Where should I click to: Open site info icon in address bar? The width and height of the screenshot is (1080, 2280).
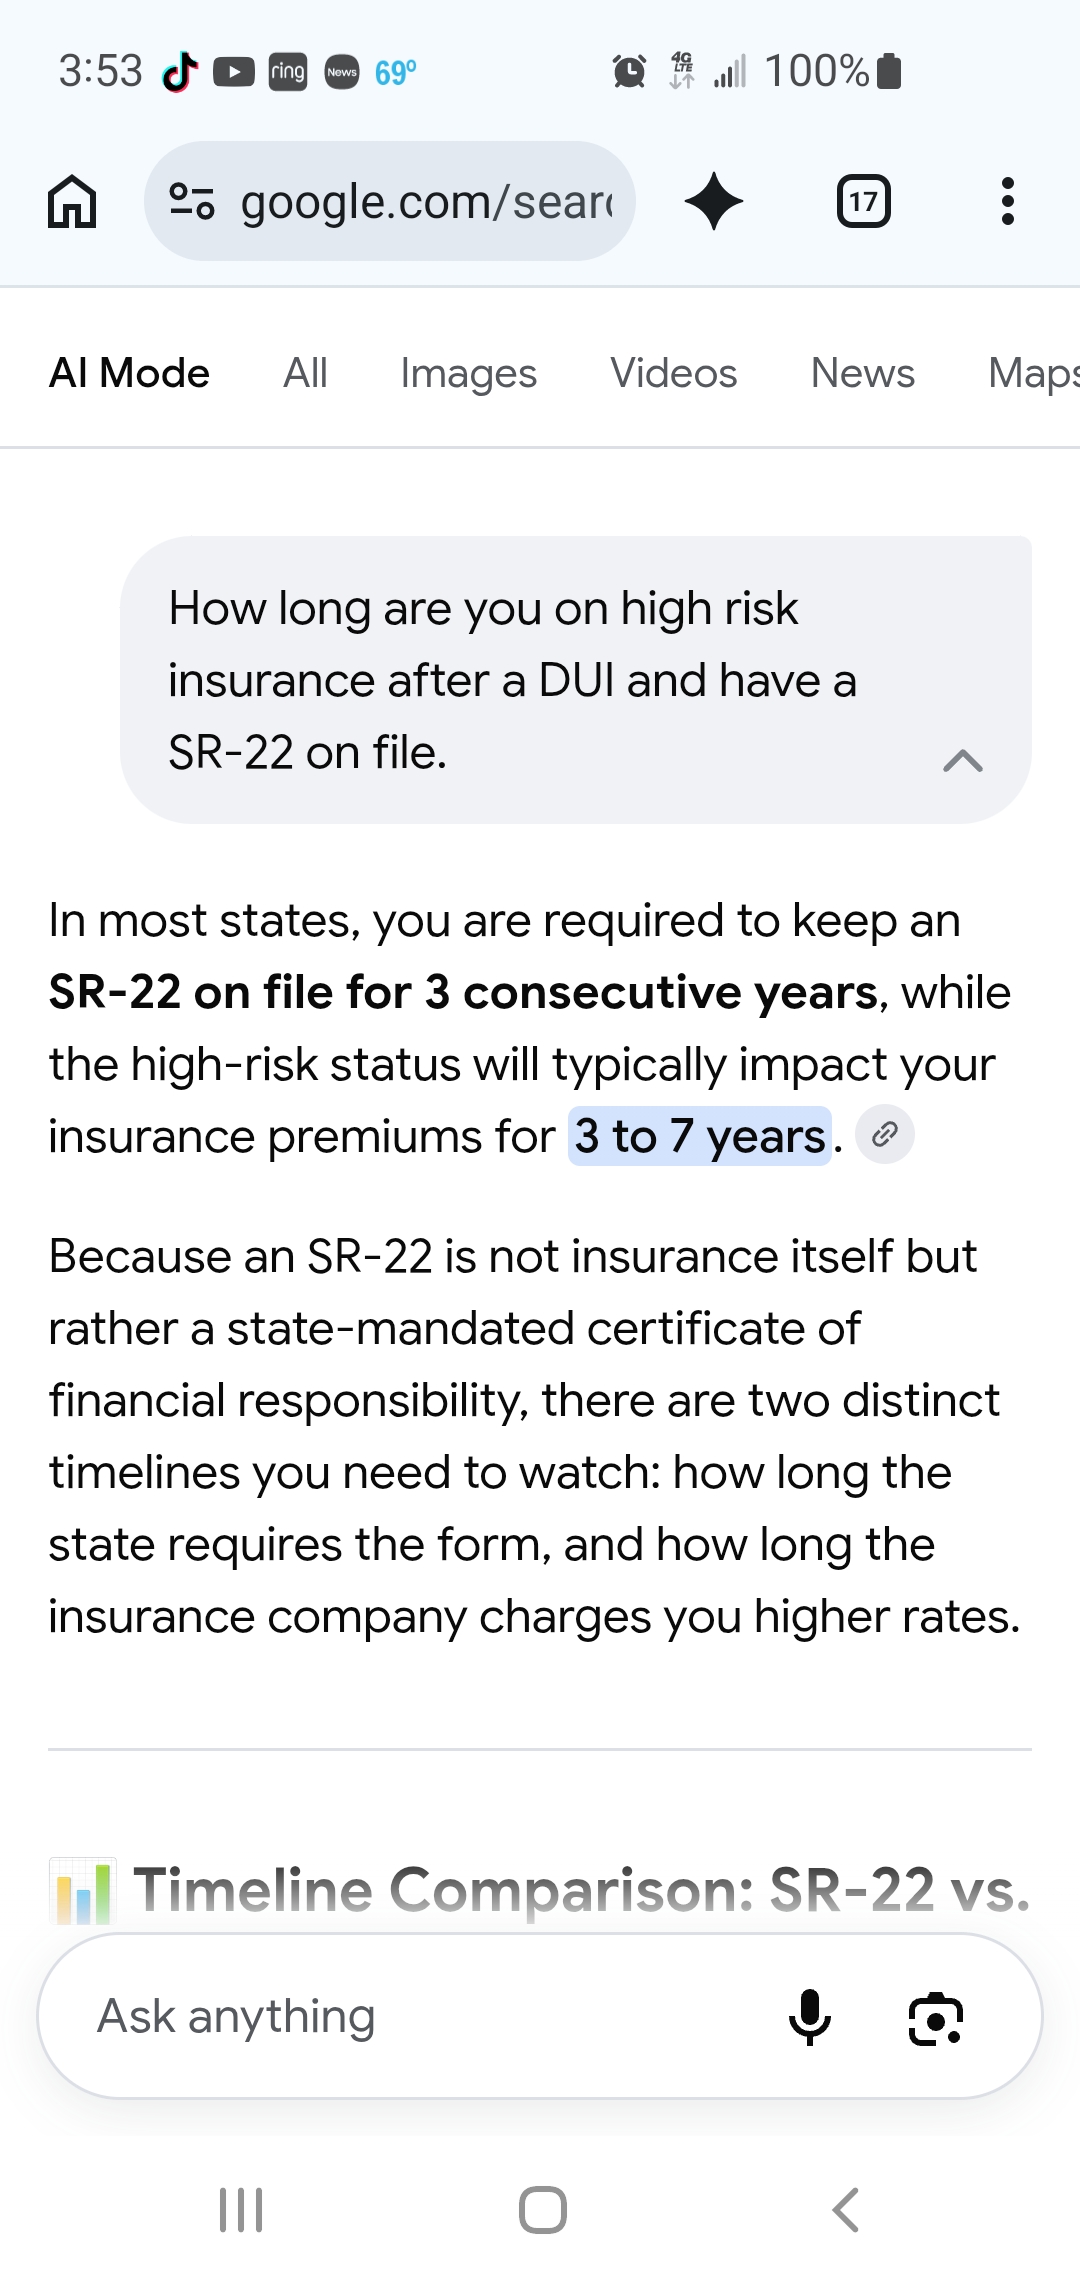(191, 201)
